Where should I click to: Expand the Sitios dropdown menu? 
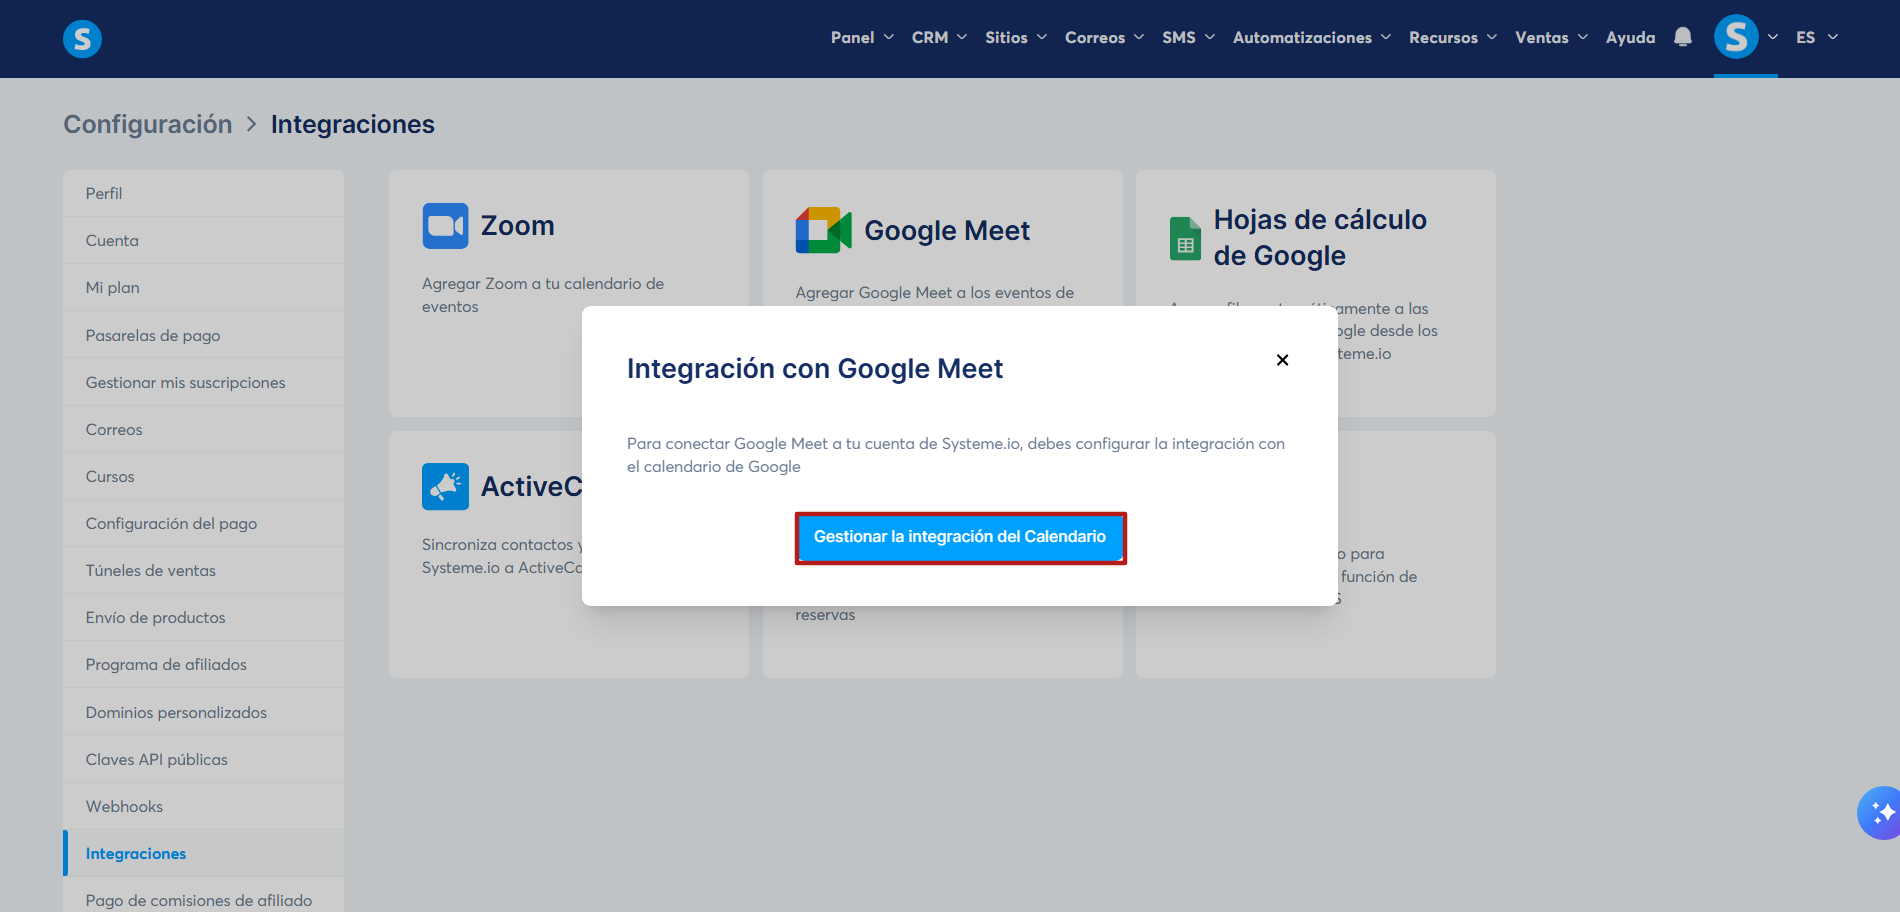[1016, 37]
